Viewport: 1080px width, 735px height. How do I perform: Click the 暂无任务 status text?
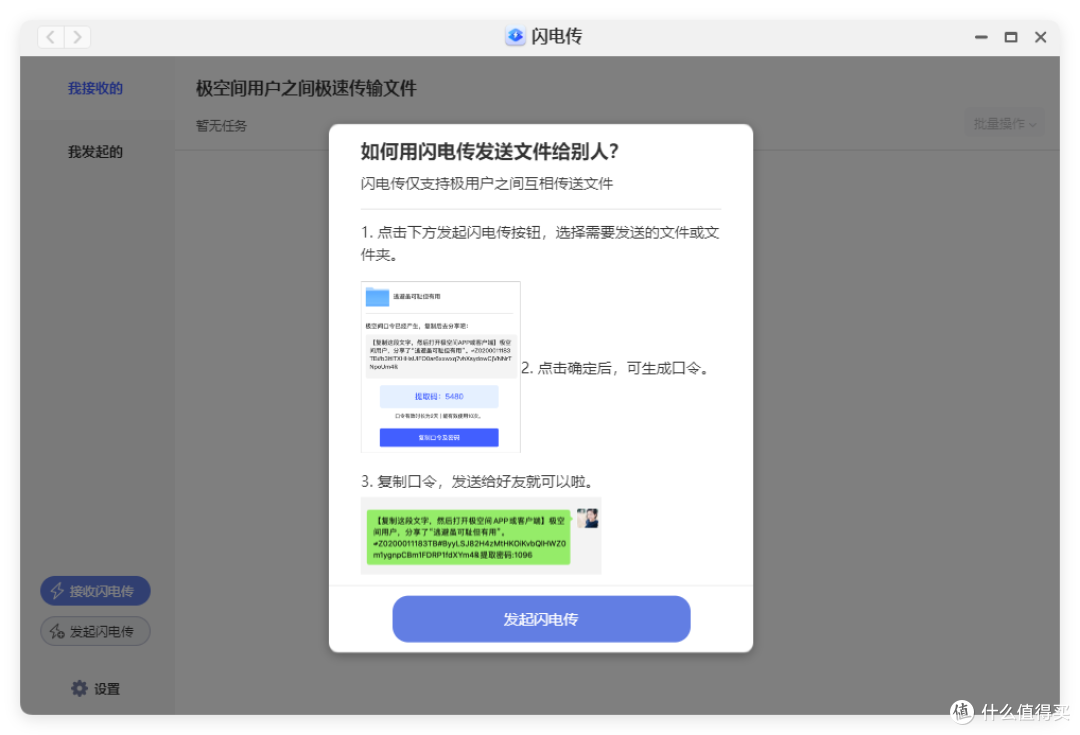point(221,125)
